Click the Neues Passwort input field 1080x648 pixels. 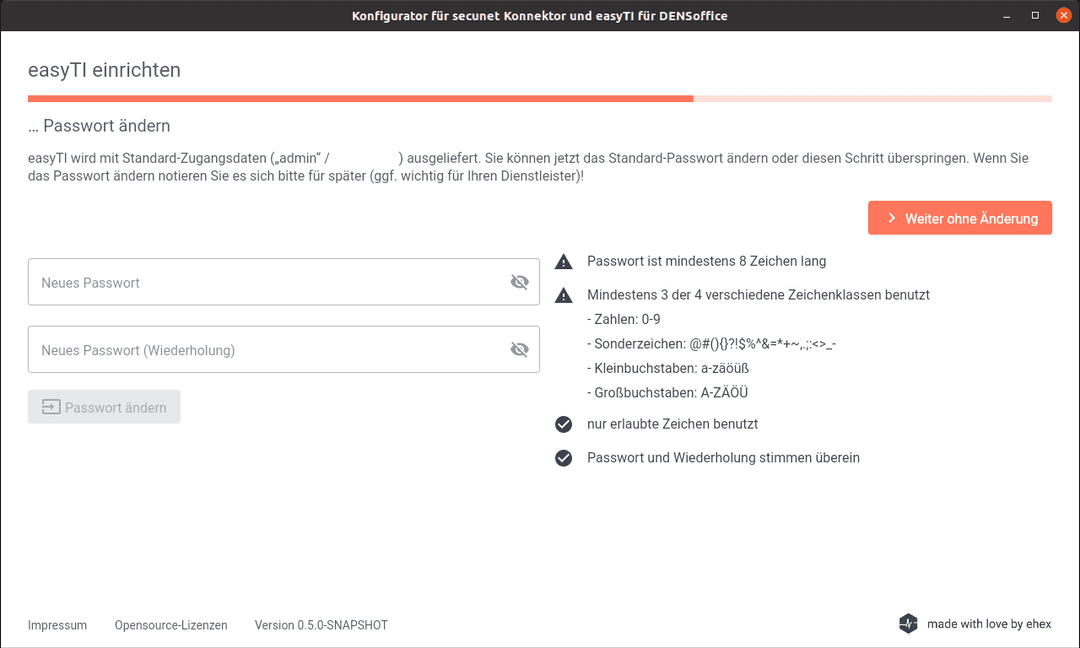tap(265, 282)
